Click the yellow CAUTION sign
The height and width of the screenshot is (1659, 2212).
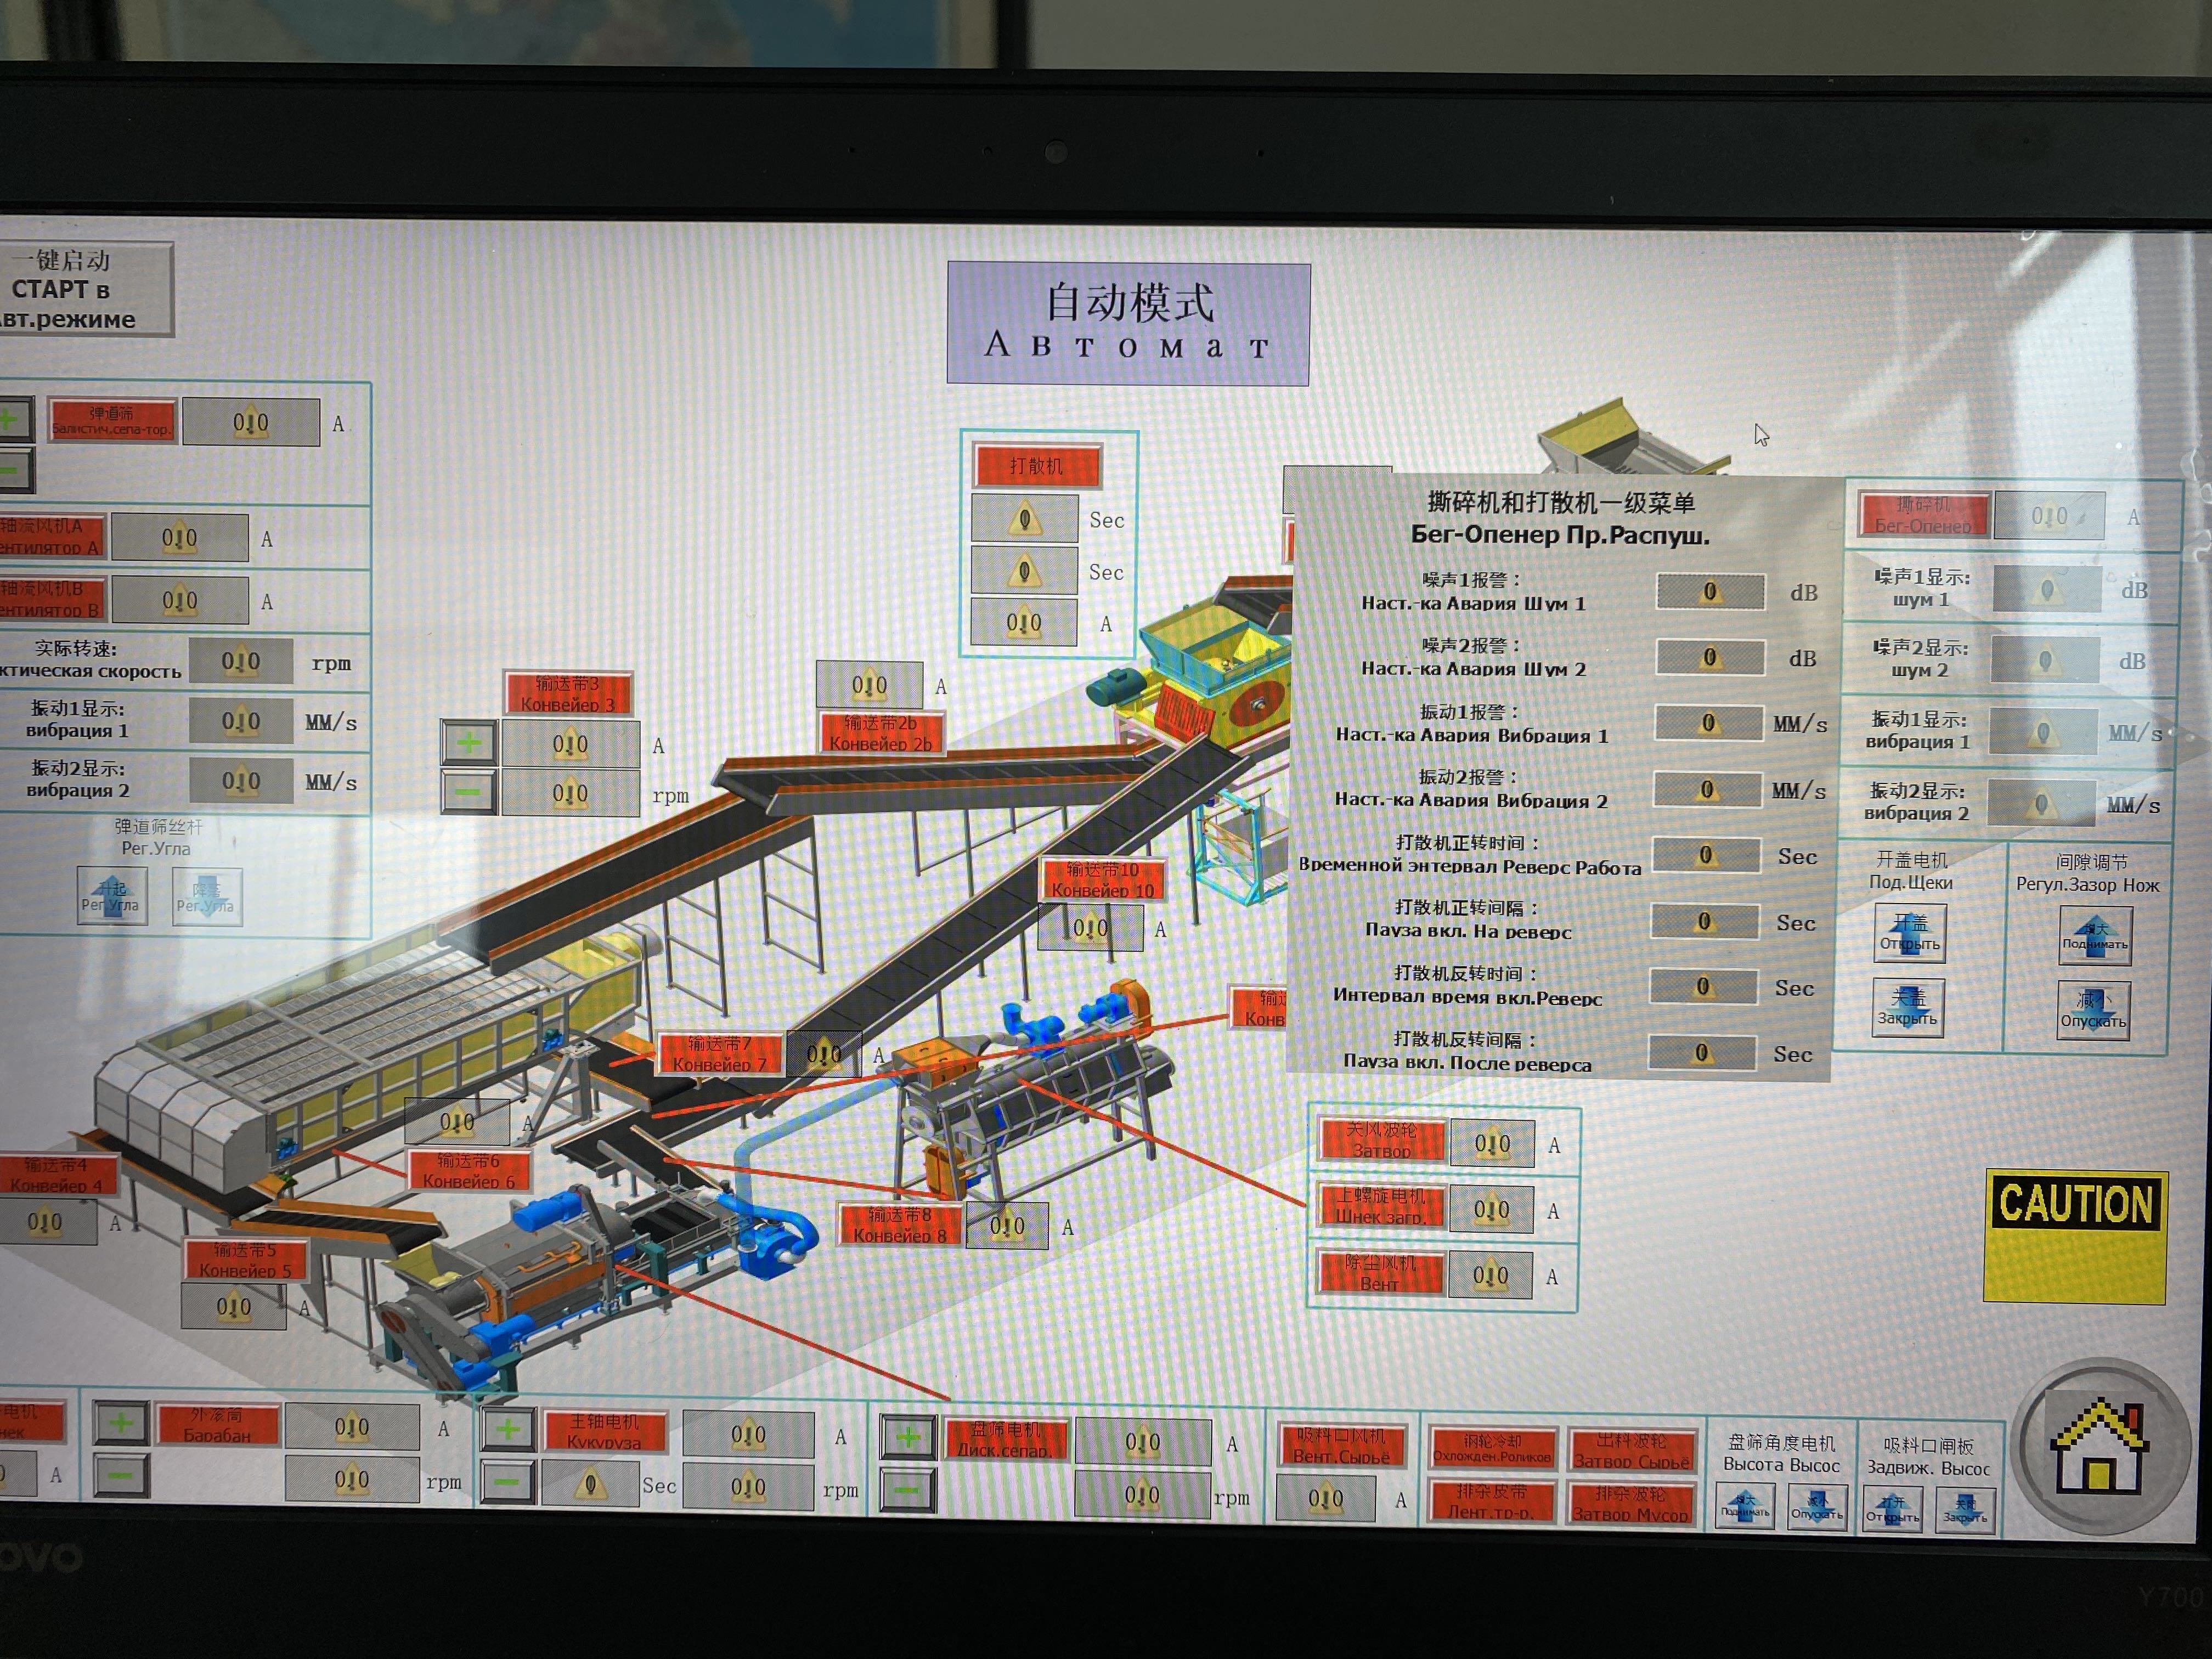(2075, 1237)
